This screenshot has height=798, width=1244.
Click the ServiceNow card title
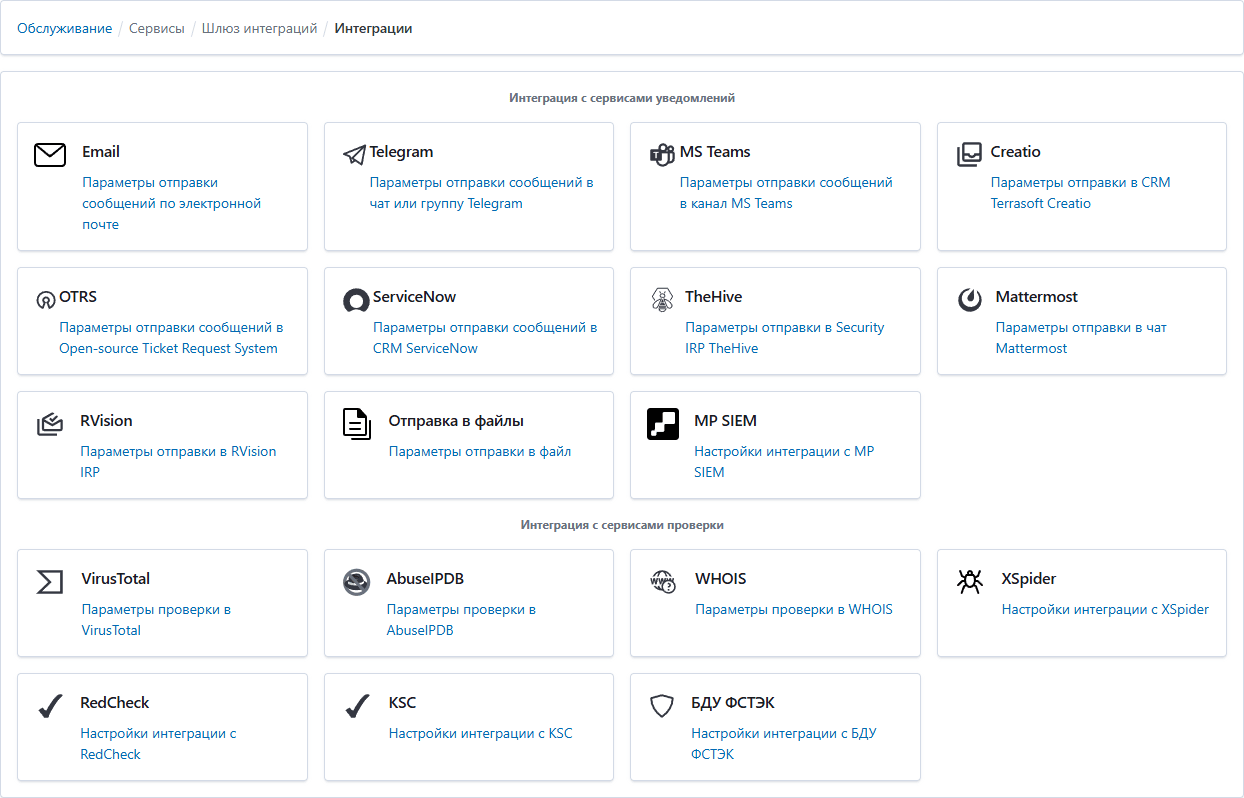[415, 297]
